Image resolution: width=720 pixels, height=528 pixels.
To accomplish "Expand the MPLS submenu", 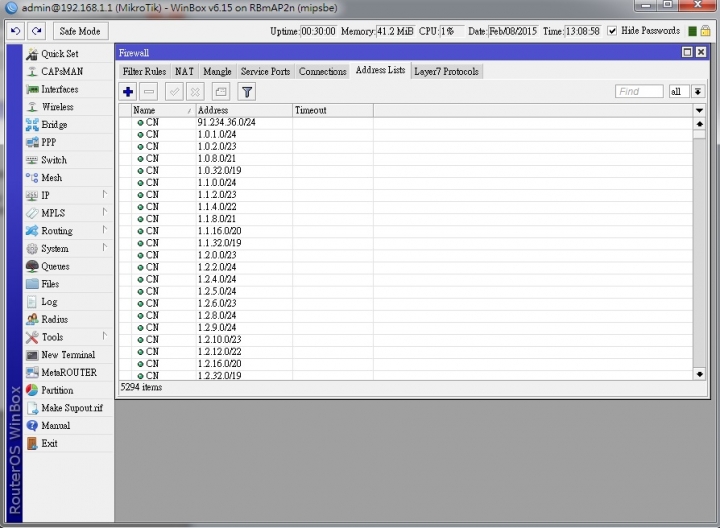I will coord(68,213).
